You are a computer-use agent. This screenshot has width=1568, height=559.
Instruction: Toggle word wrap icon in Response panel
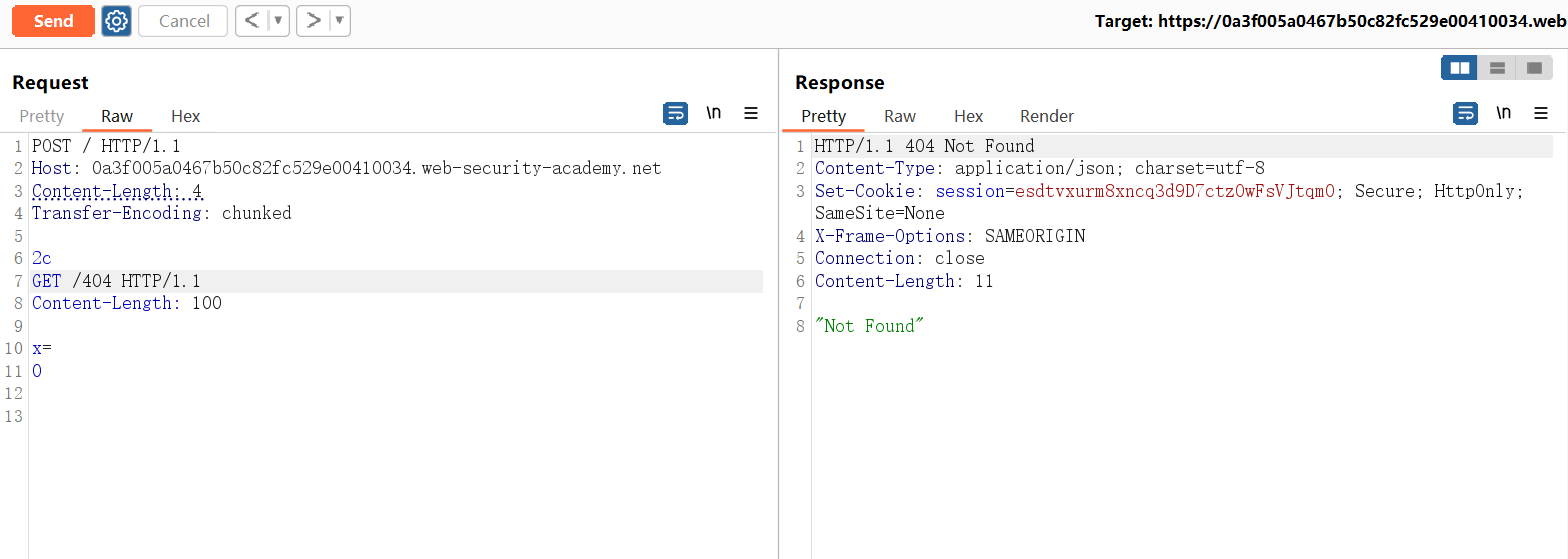click(x=1465, y=114)
